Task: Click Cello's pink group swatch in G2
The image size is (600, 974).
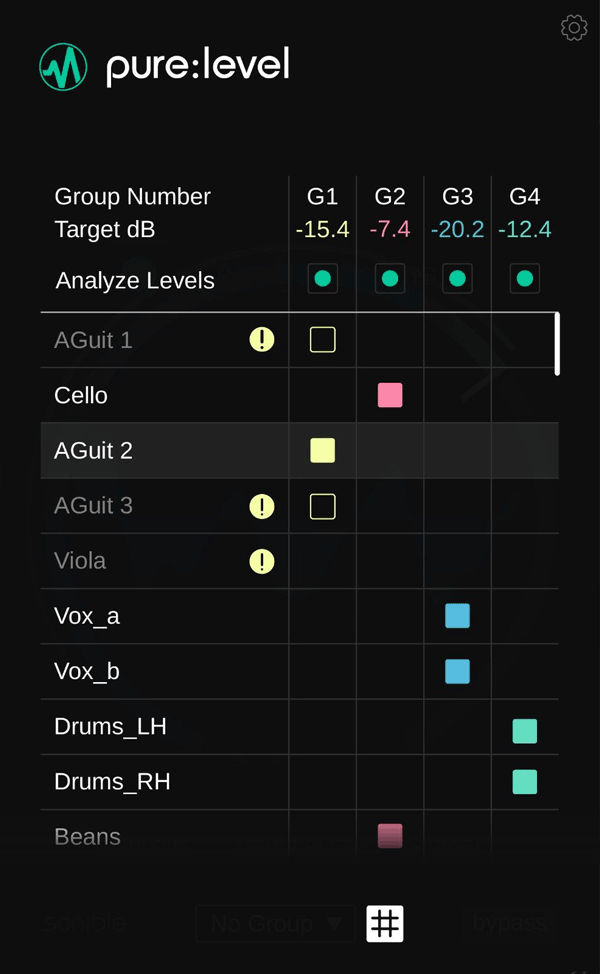Action: pyautogui.click(x=389, y=395)
